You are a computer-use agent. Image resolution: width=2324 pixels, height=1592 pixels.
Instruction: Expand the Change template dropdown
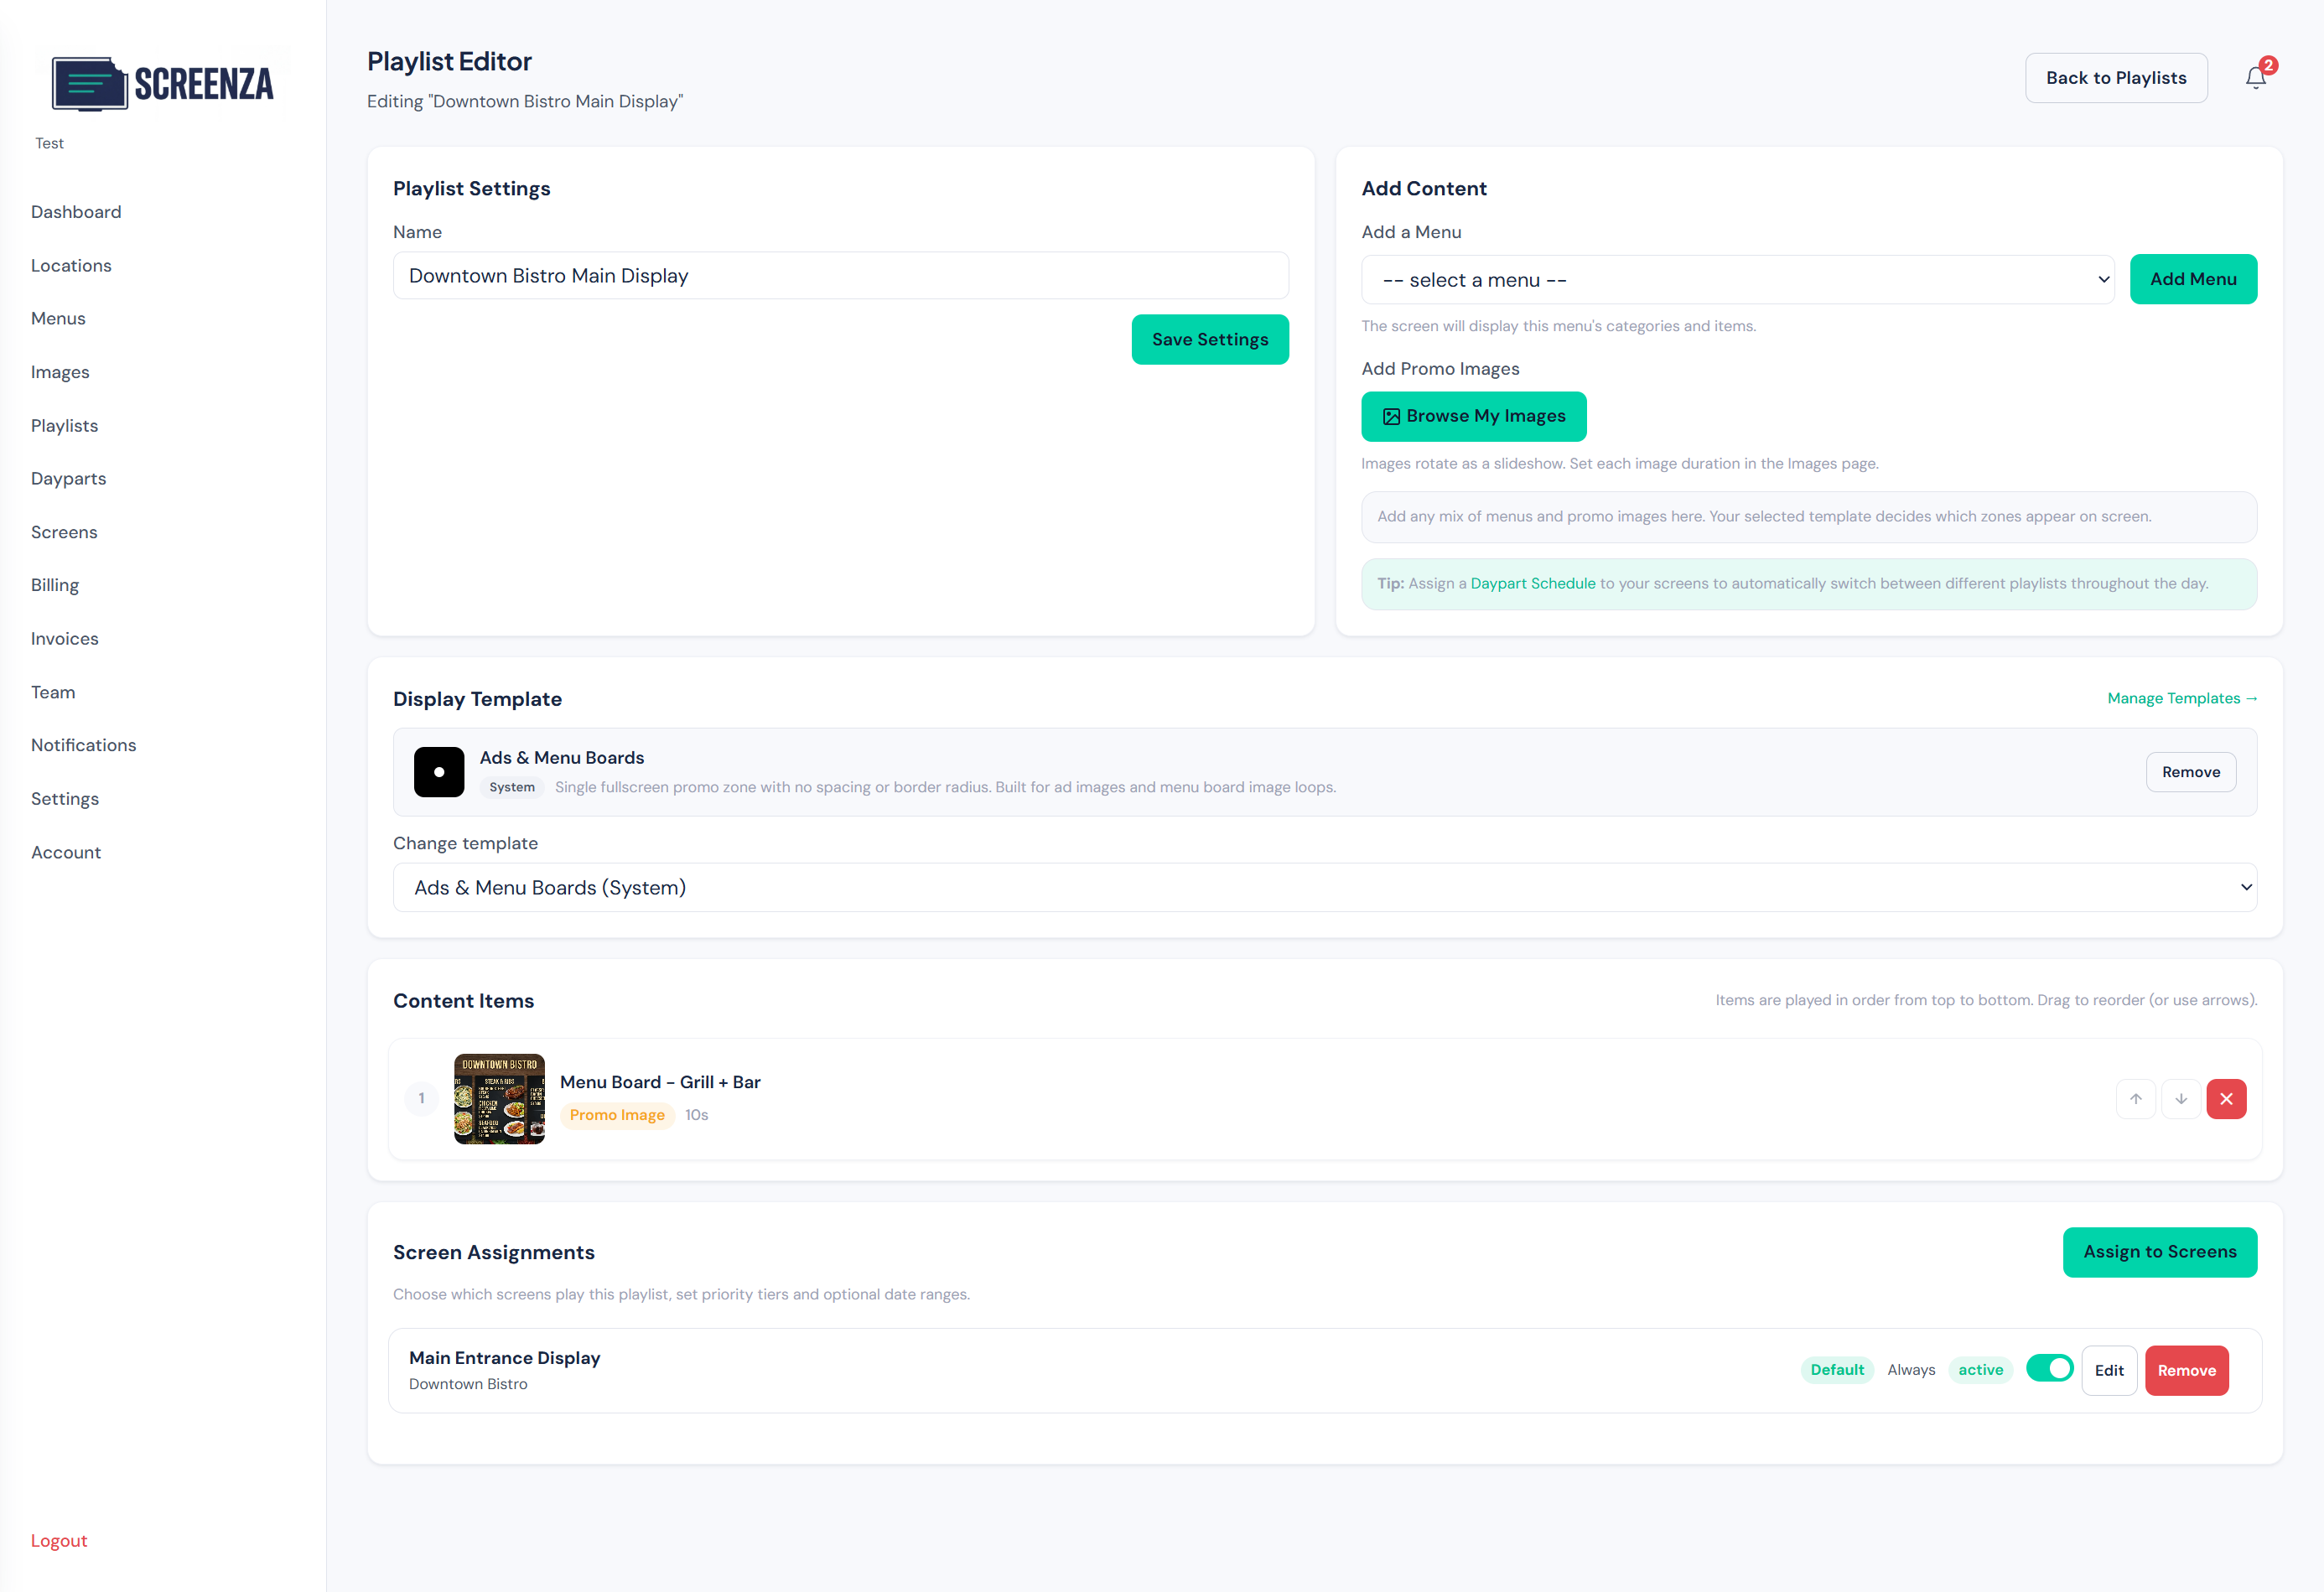pos(1324,888)
